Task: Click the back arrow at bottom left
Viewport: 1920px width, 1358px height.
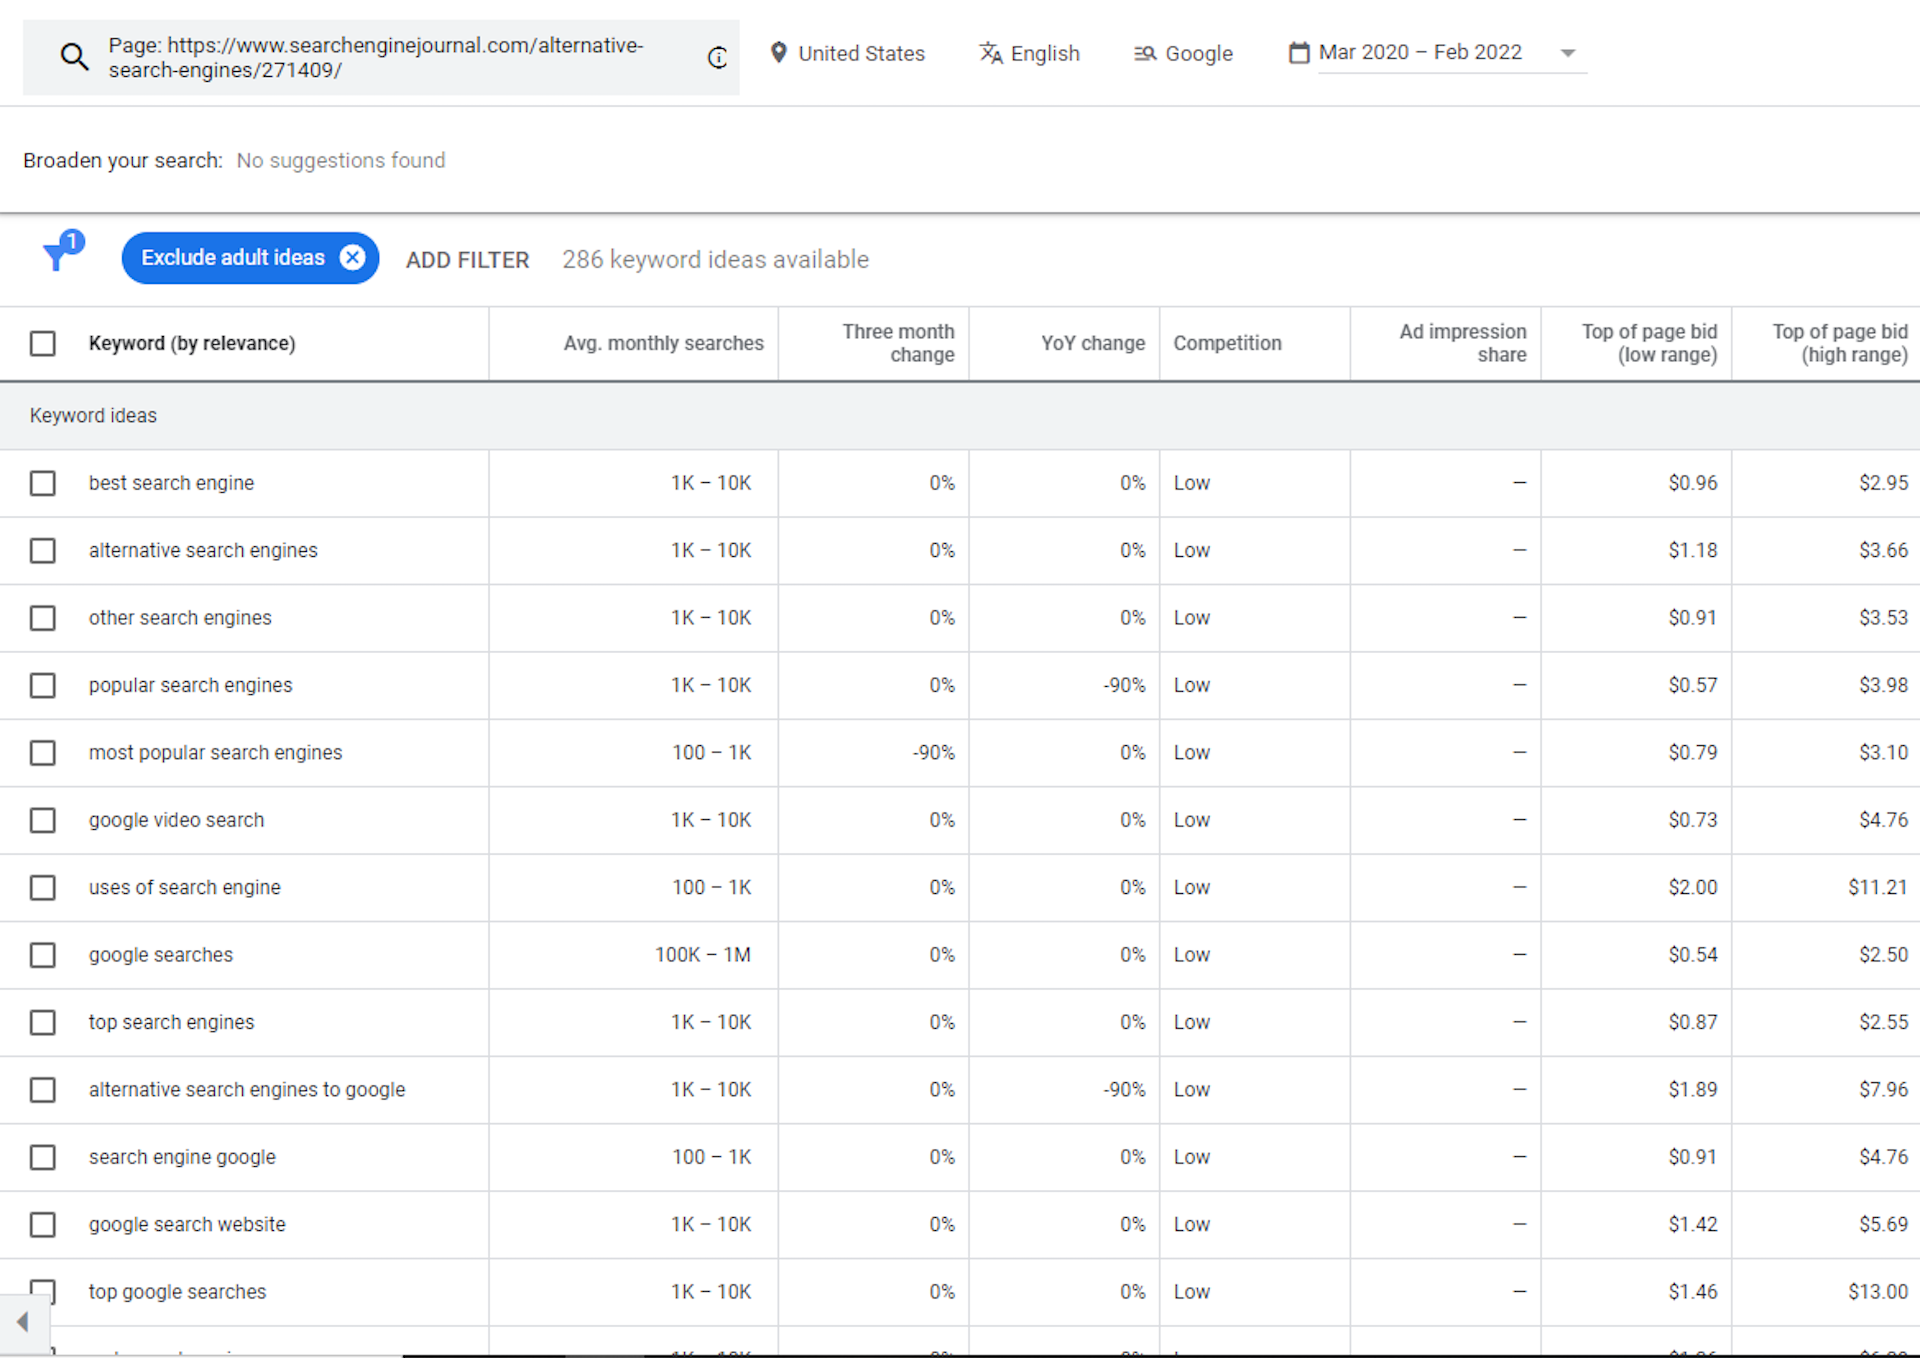Action: coord(22,1322)
